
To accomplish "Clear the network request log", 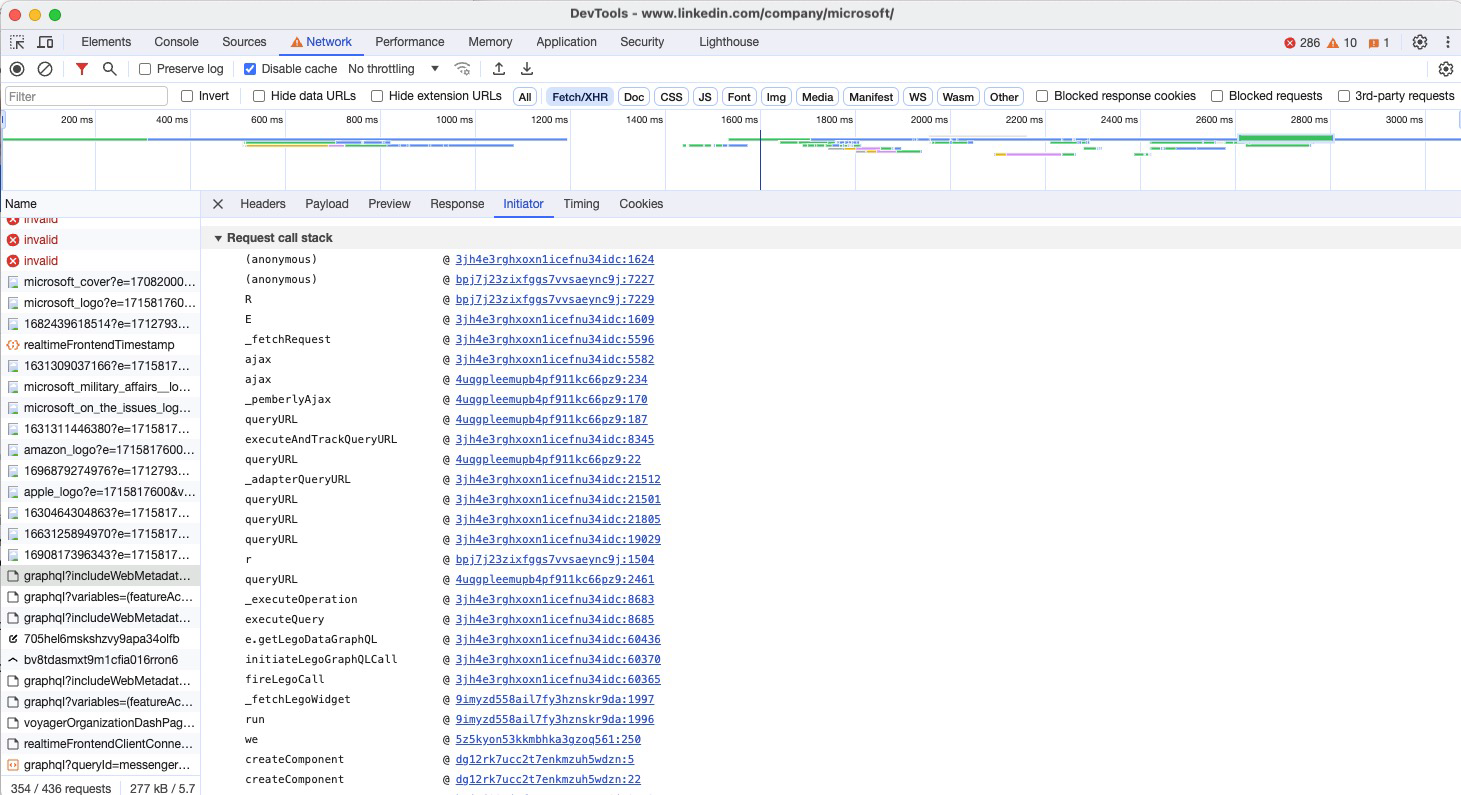I will point(43,69).
